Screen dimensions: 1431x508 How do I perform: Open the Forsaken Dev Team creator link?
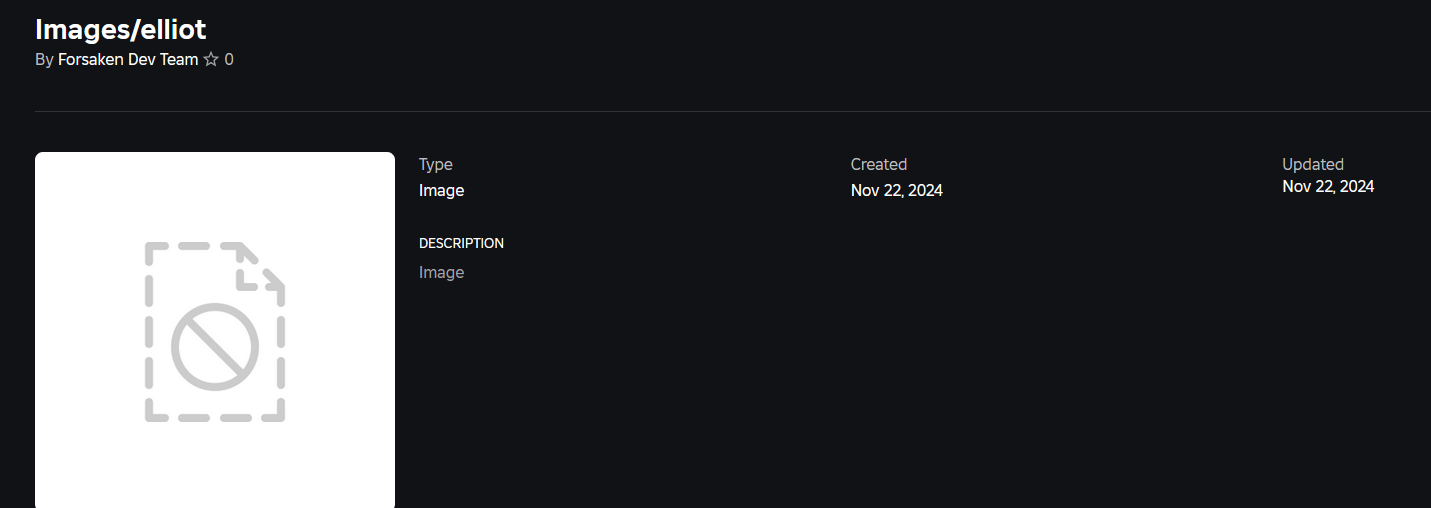tap(128, 60)
